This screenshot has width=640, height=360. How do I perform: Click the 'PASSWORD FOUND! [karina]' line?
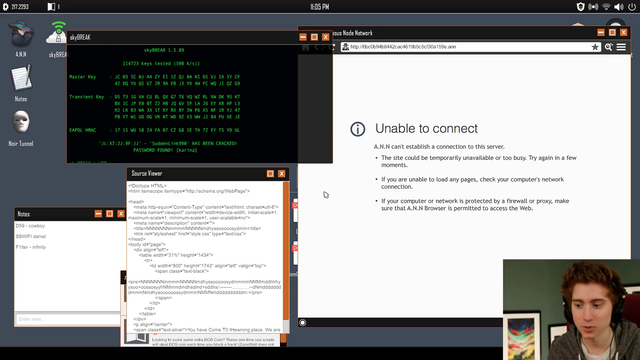coord(165,150)
